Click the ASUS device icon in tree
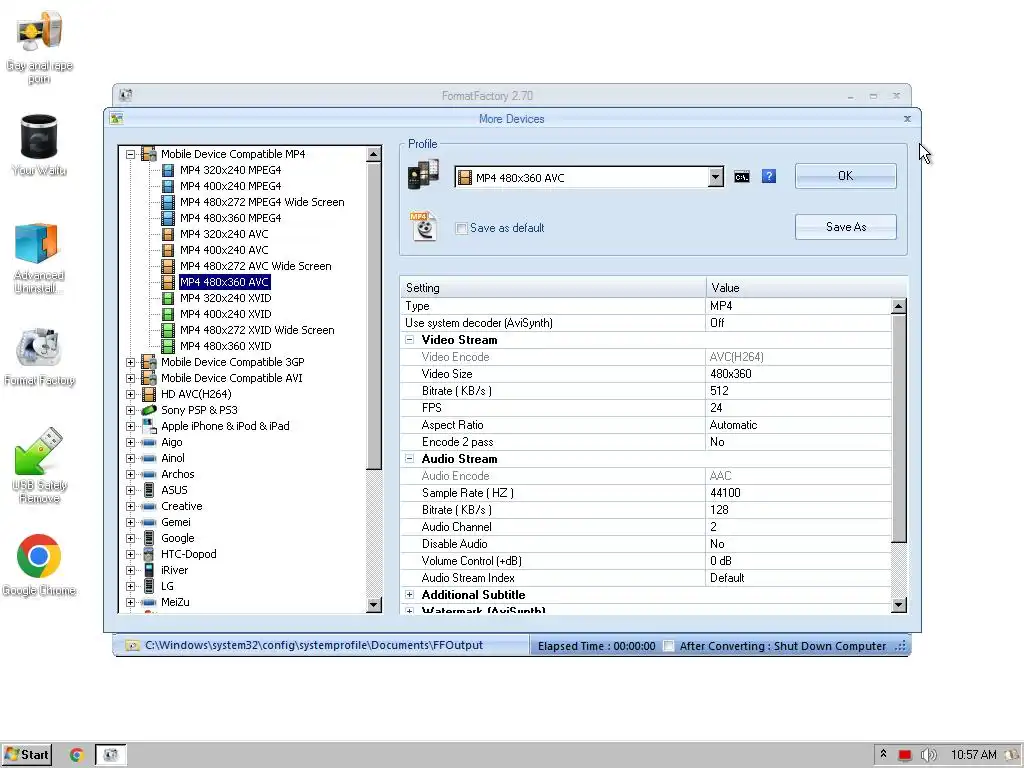This screenshot has width=1024, height=768. [x=149, y=490]
